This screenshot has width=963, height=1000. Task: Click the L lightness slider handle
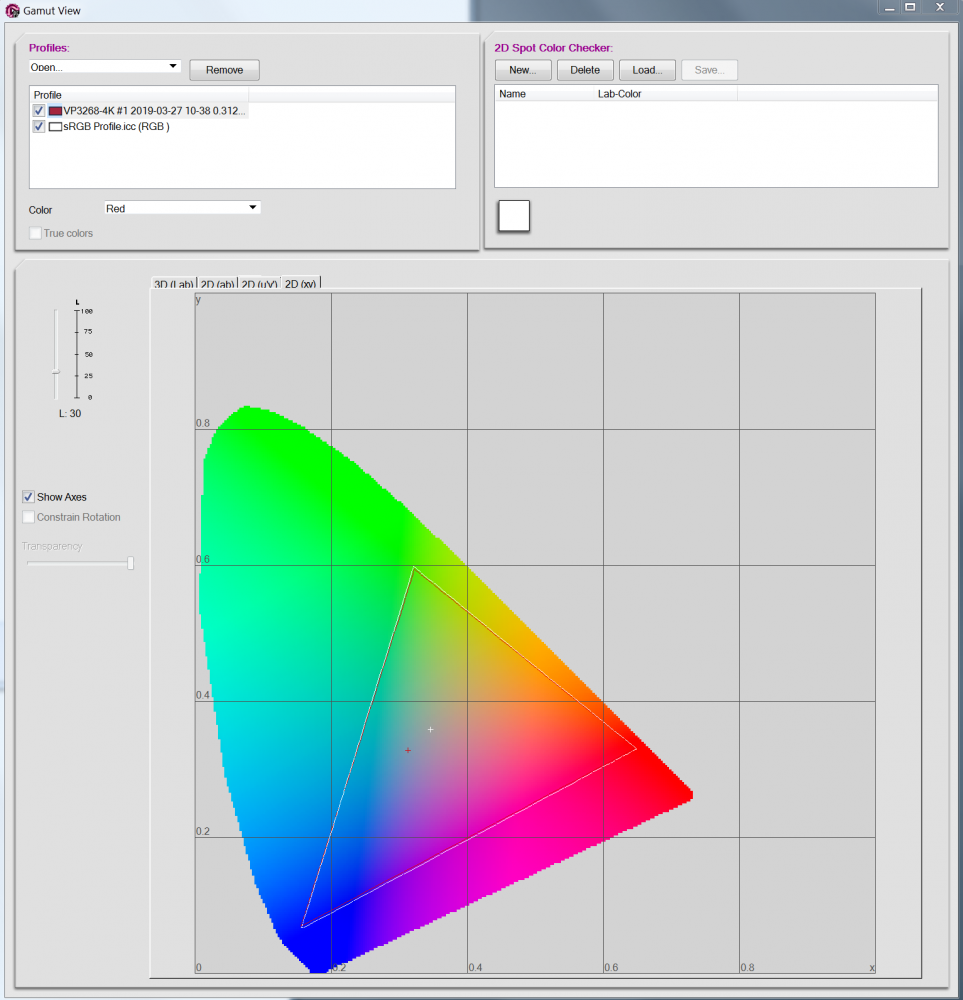[56, 371]
